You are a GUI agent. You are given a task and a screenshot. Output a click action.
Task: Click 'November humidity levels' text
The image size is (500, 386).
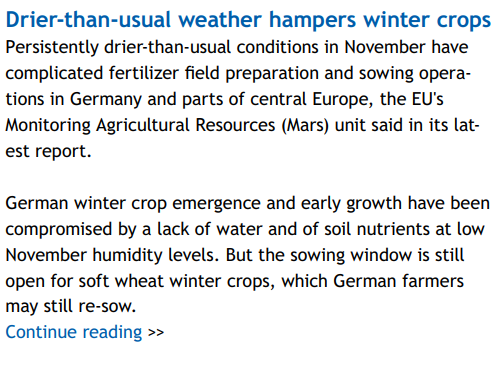pyautogui.click(x=112, y=256)
